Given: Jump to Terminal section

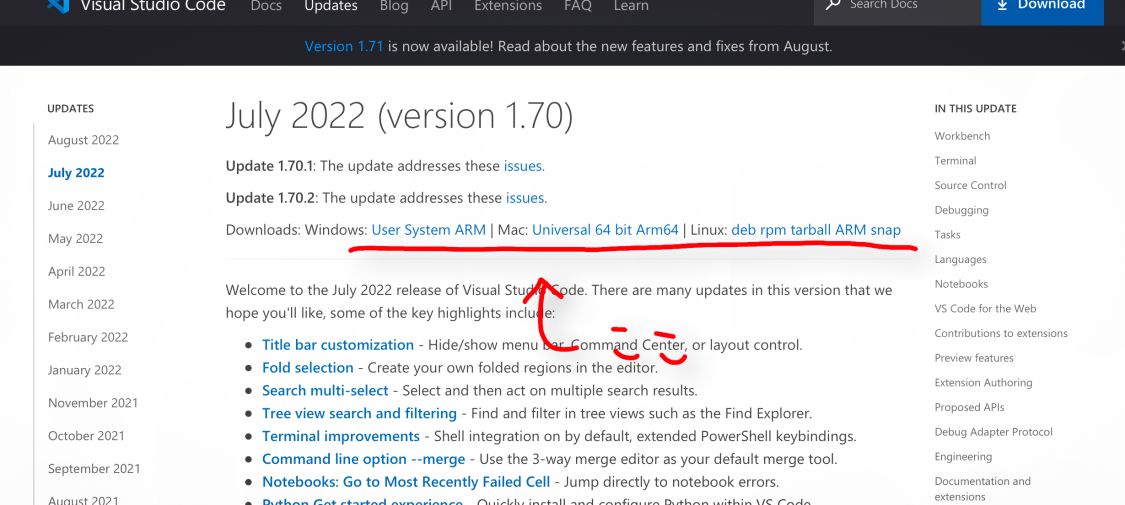Looking at the screenshot, I should [955, 161].
